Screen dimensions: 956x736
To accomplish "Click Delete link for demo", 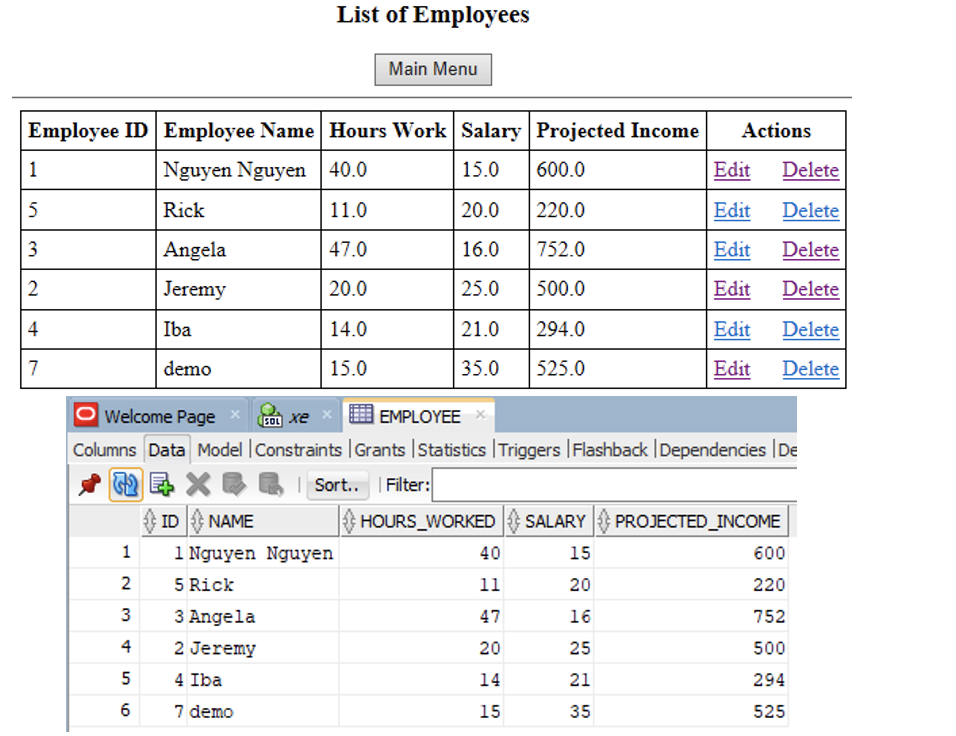I will [x=810, y=368].
